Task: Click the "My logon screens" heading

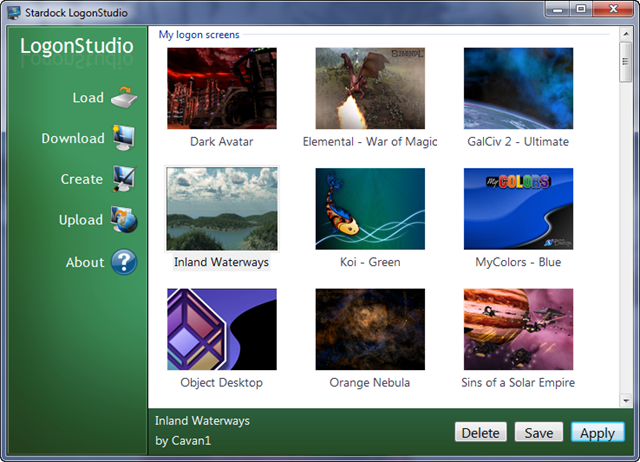Action: tap(199, 35)
